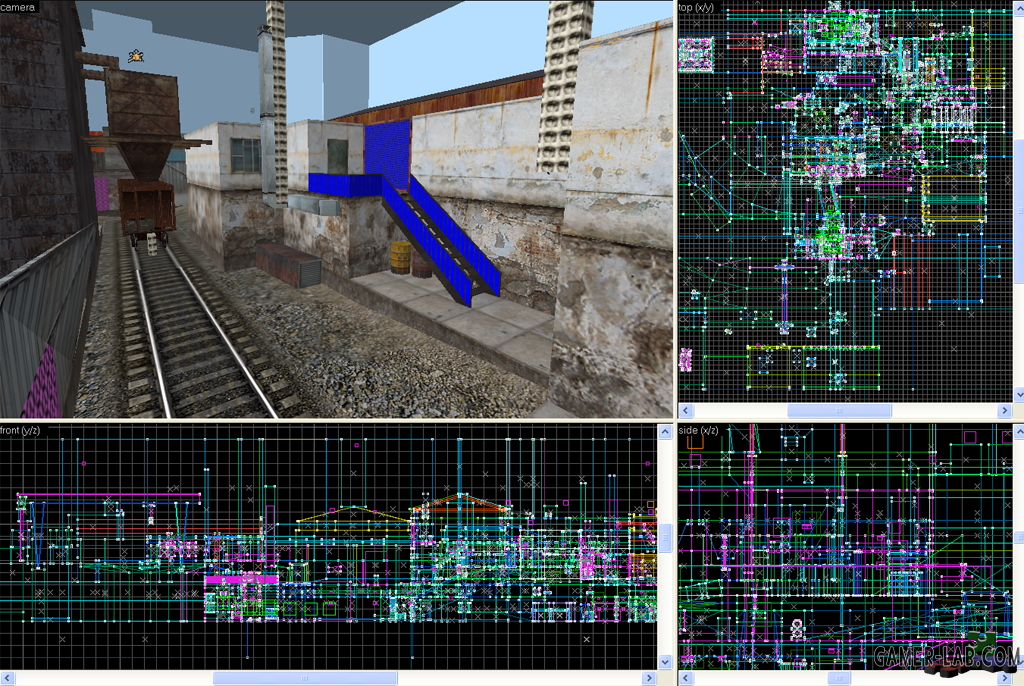Click down scroll arrow of front view
Screen dimensions: 1024x686
665,662
